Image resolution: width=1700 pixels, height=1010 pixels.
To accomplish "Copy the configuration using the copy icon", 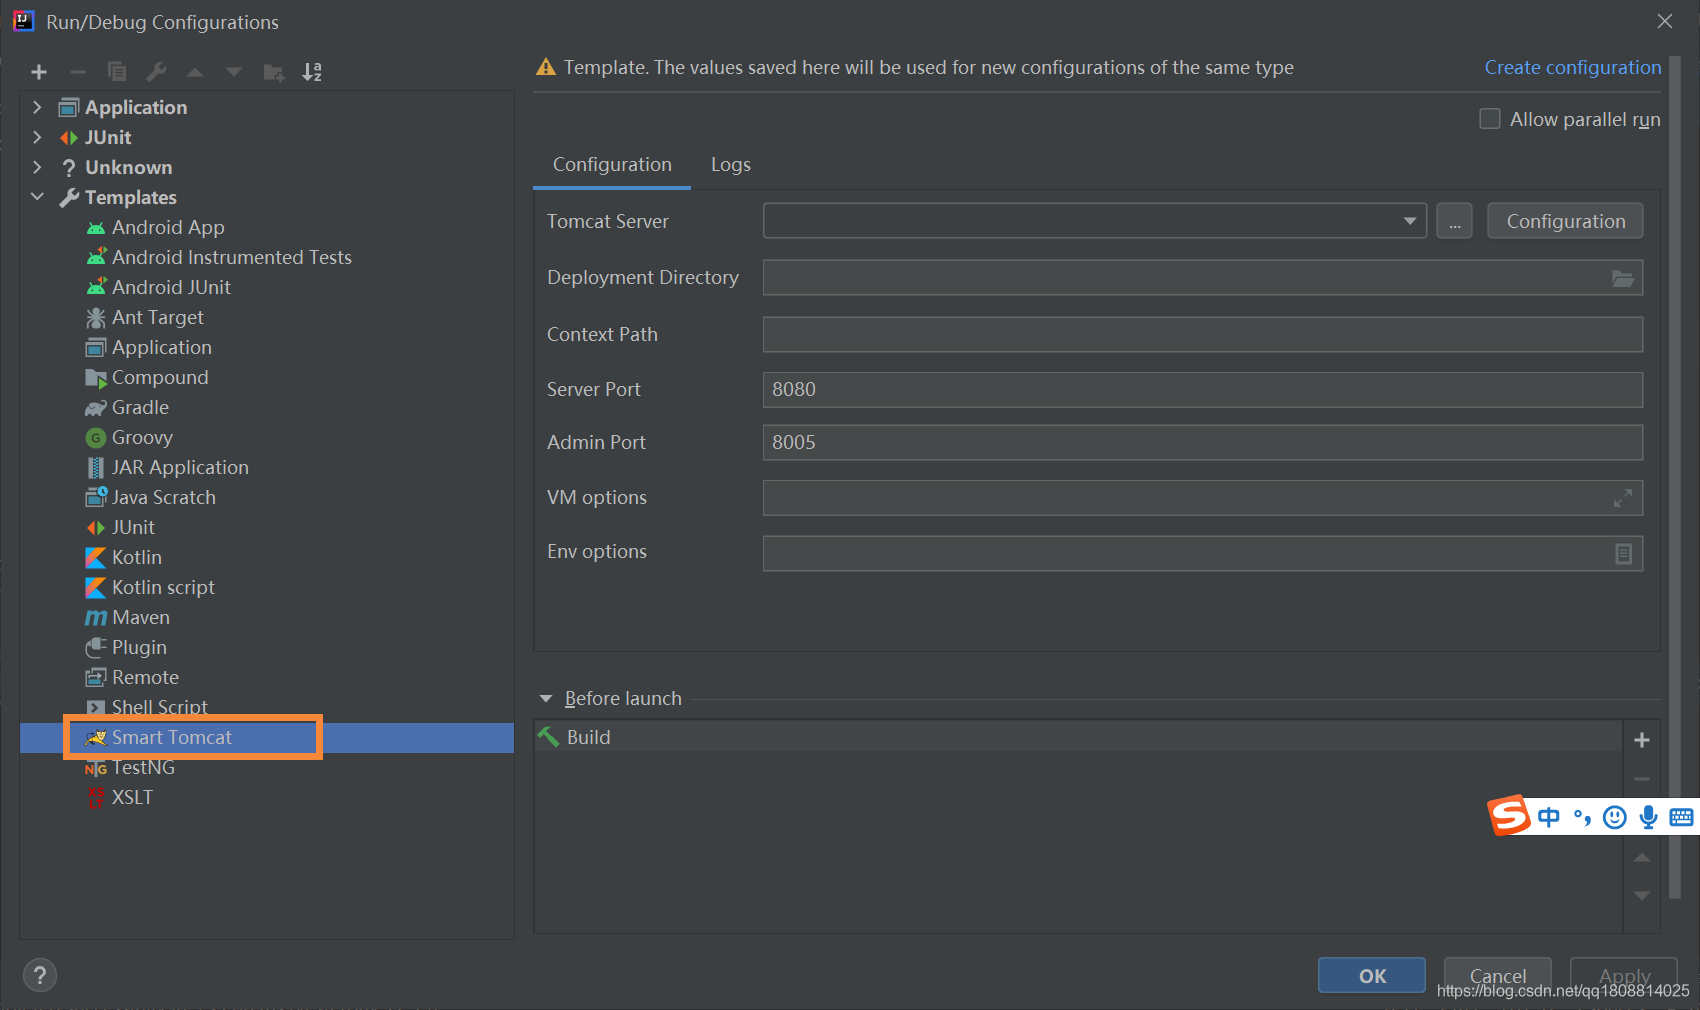I will (117, 72).
